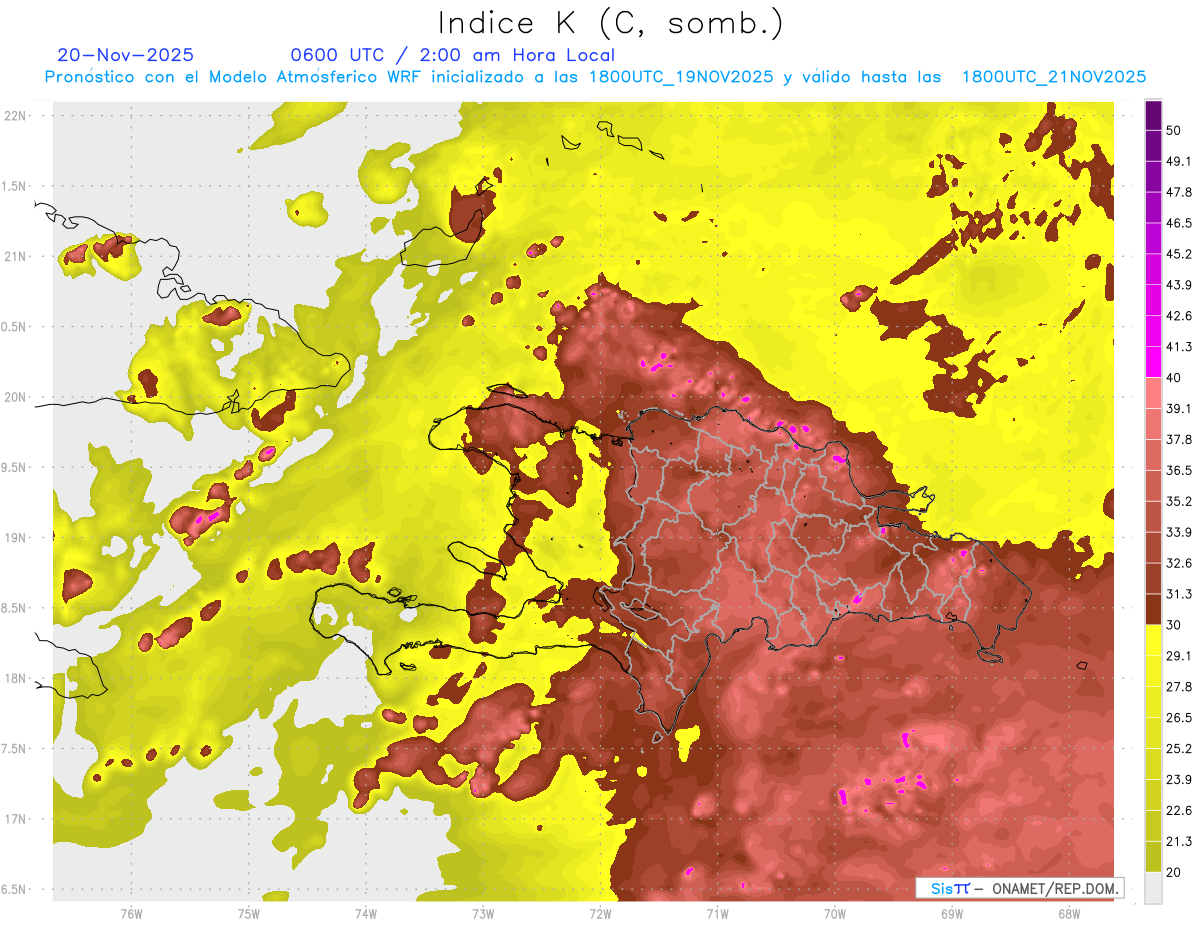Click the '72W' longitude label
Screen dimensions: 1200x927
pyautogui.click(x=600, y=913)
